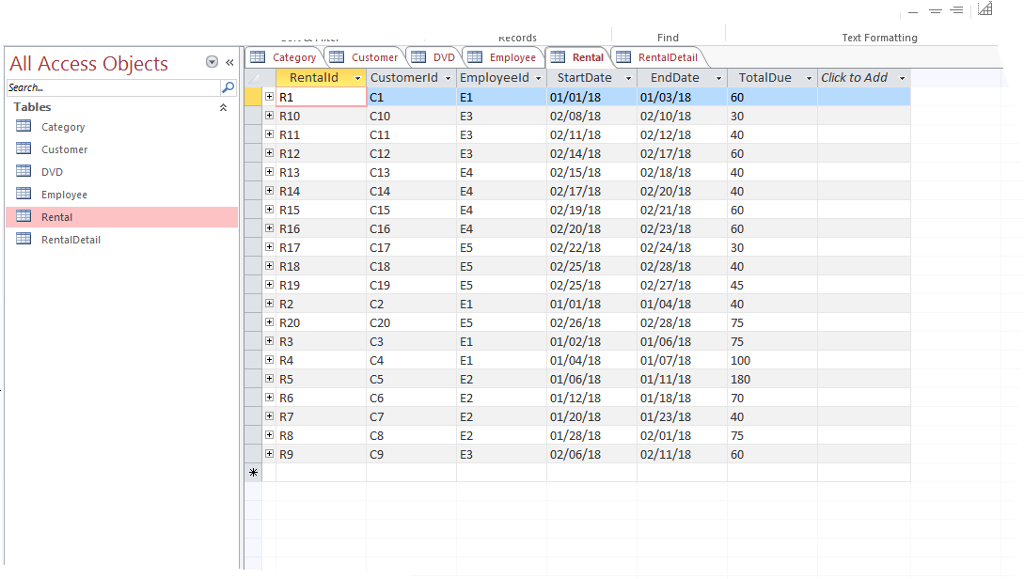Viewport: 1024px width, 579px height.
Task: Click the search magnifier icon in the navigation pane
Action: point(227,87)
